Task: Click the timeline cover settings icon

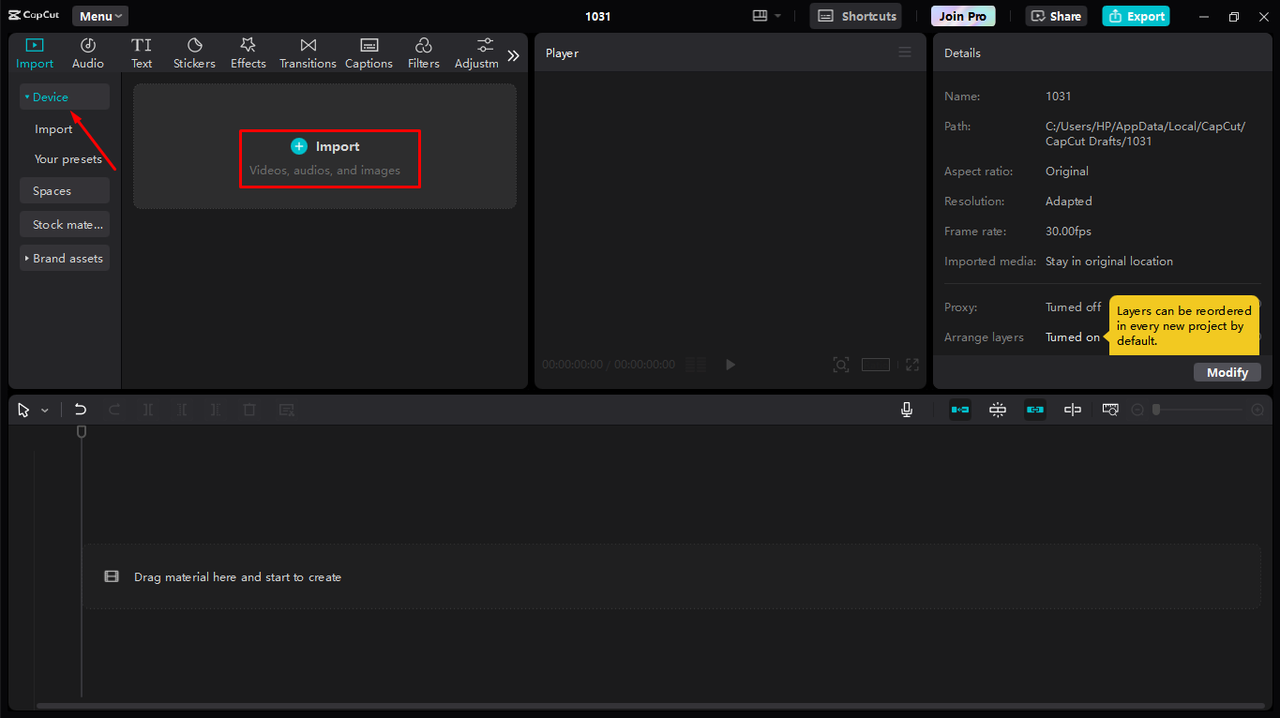Action: (1110, 410)
